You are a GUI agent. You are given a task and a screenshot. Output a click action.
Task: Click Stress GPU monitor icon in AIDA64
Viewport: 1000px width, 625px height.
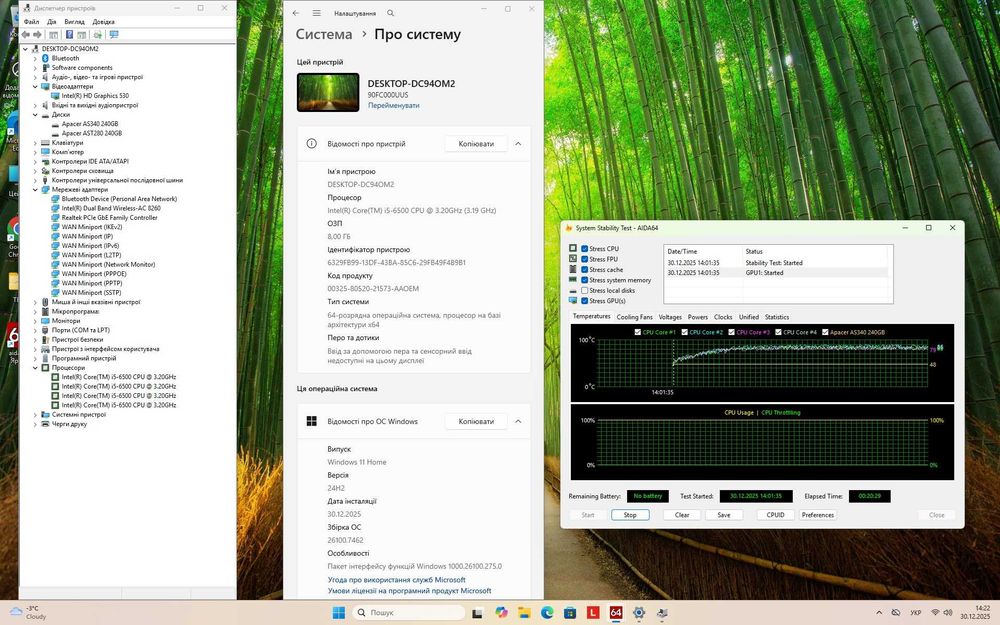point(573,300)
